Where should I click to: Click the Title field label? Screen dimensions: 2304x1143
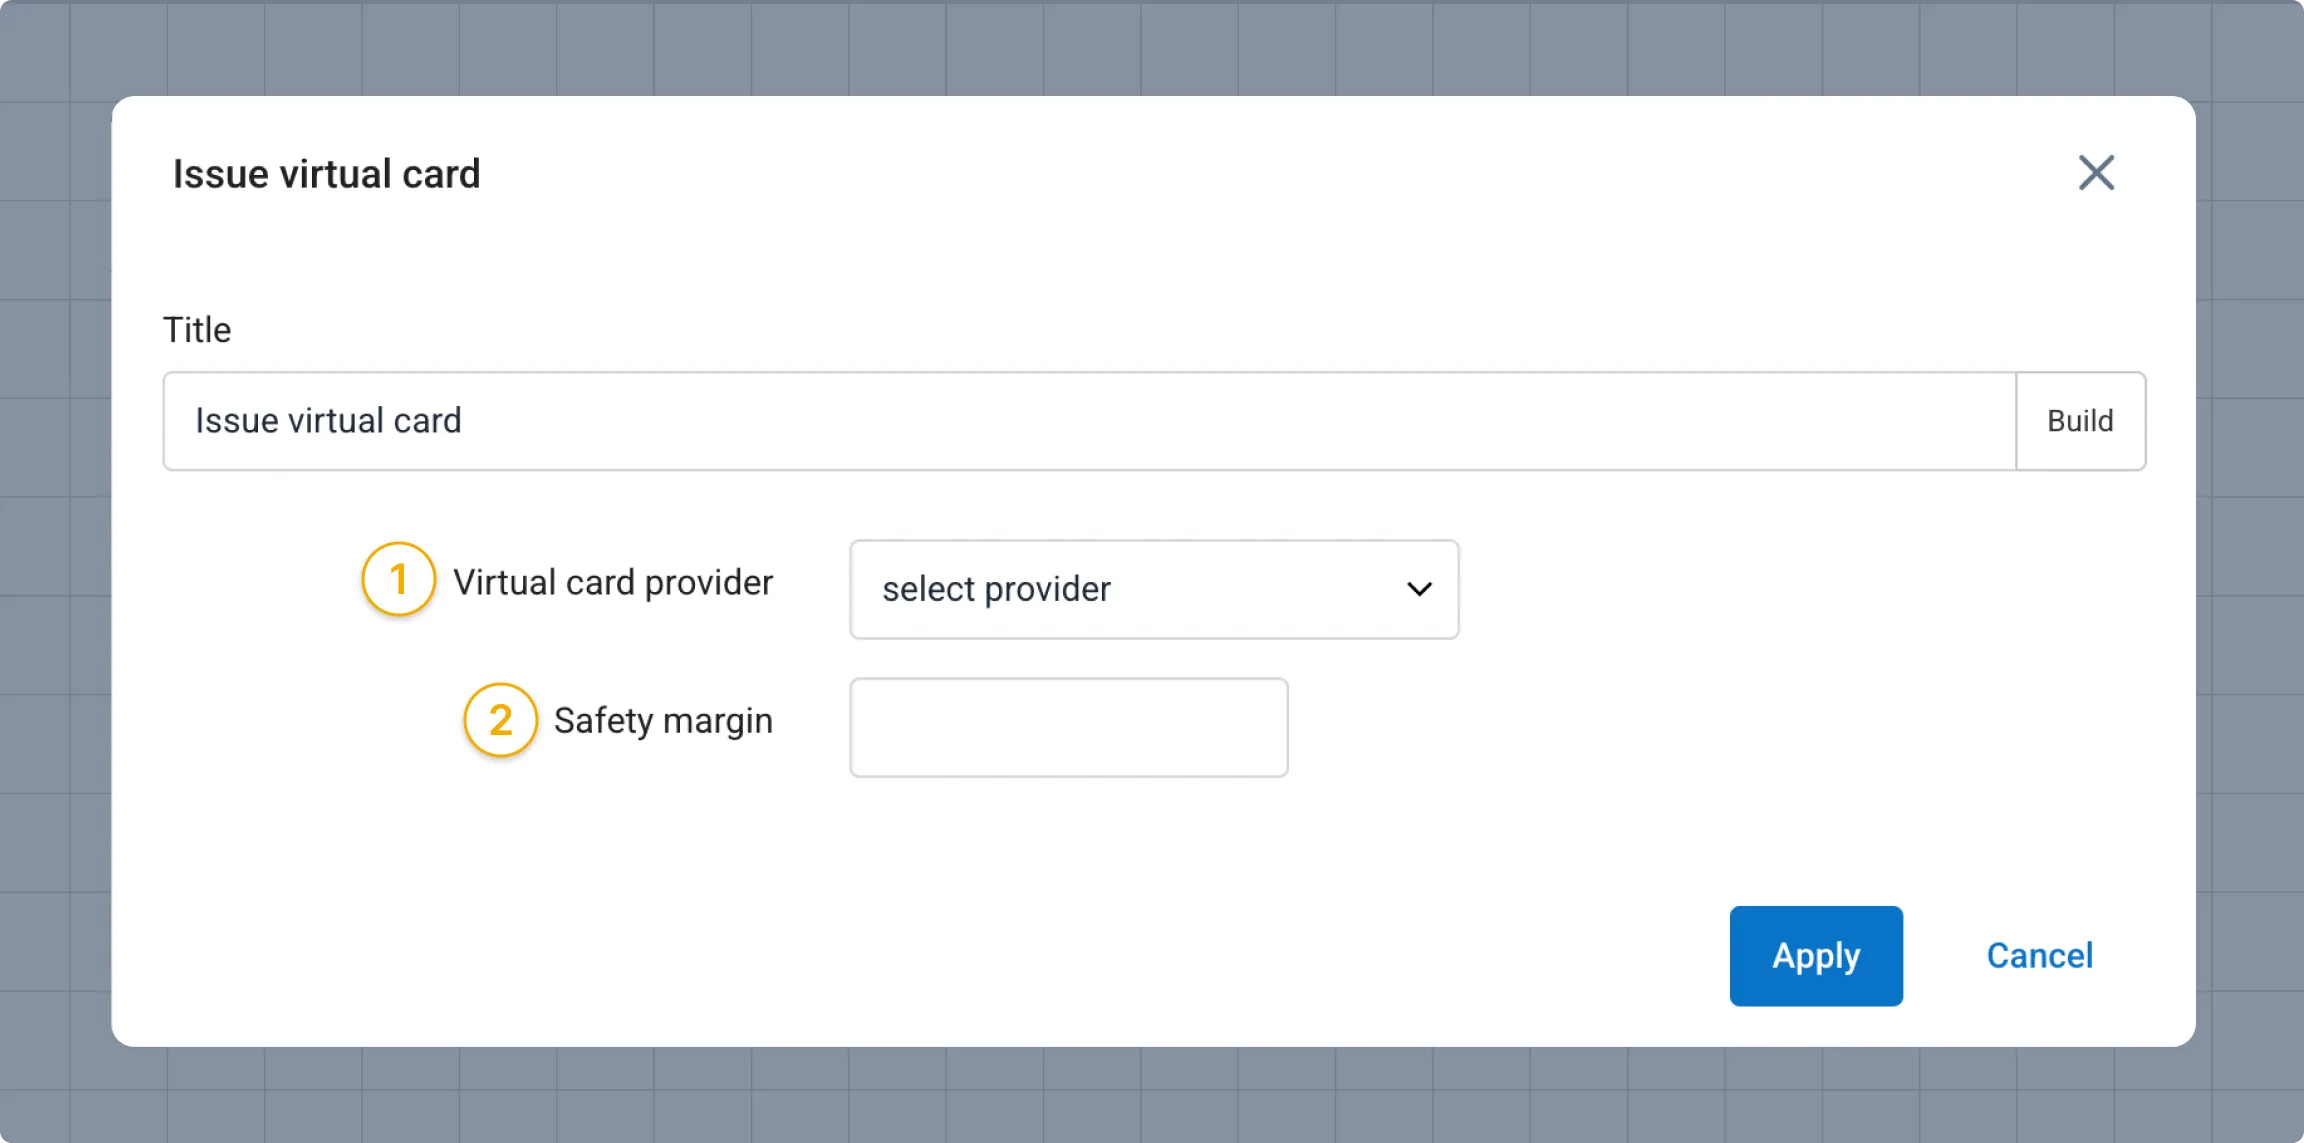197,330
